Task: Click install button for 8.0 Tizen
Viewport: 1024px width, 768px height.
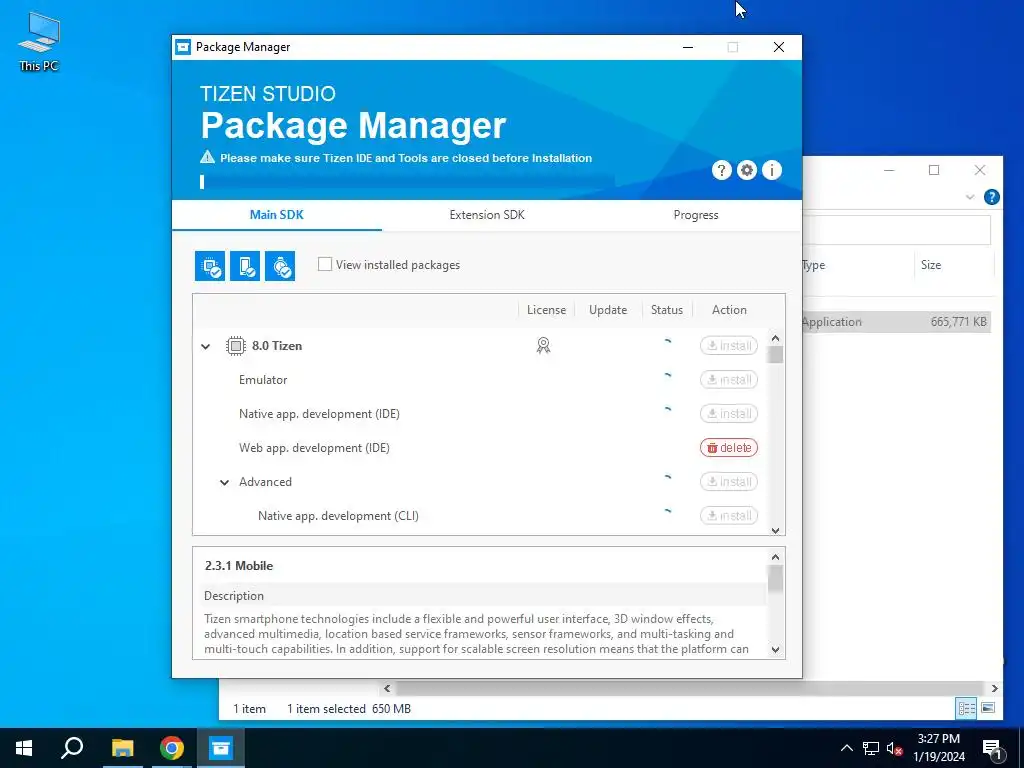Action: pos(729,345)
